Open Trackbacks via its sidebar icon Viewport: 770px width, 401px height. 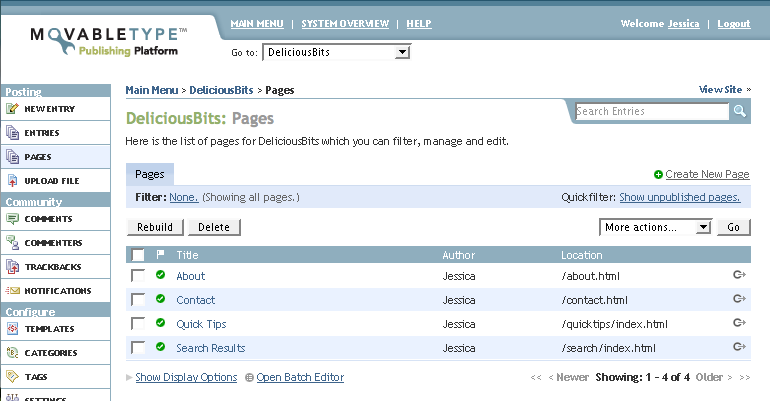(13, 267)
